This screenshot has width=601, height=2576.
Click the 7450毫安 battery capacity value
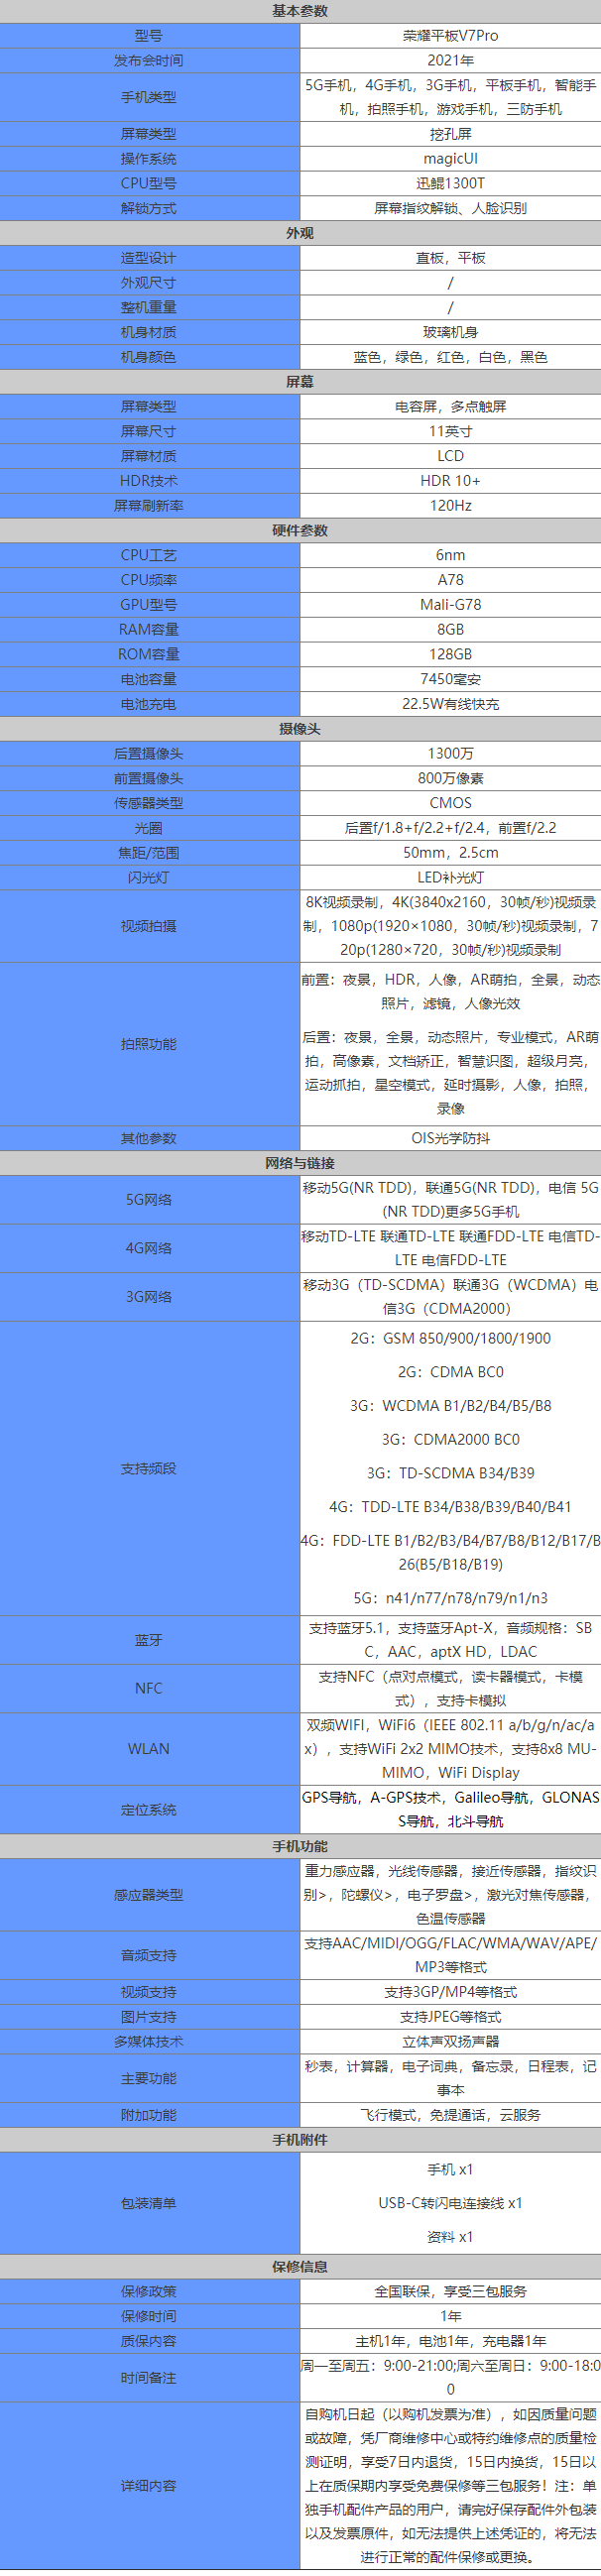click(x=450, y=679)
